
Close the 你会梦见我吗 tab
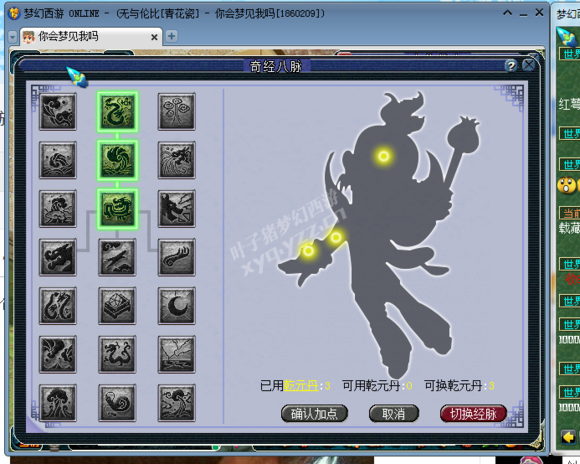pos(154,37)
